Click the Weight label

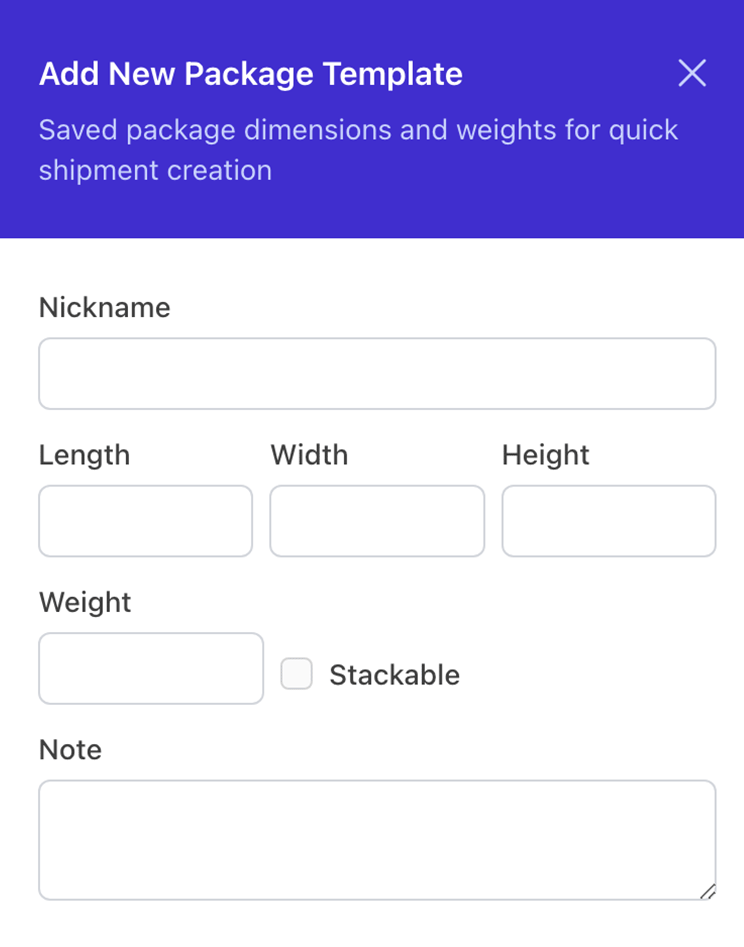point(85,602)
